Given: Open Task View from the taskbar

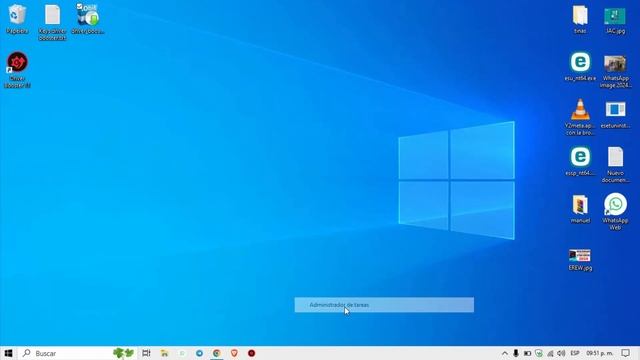Looking at the screenshot, I should pos(146,353).
